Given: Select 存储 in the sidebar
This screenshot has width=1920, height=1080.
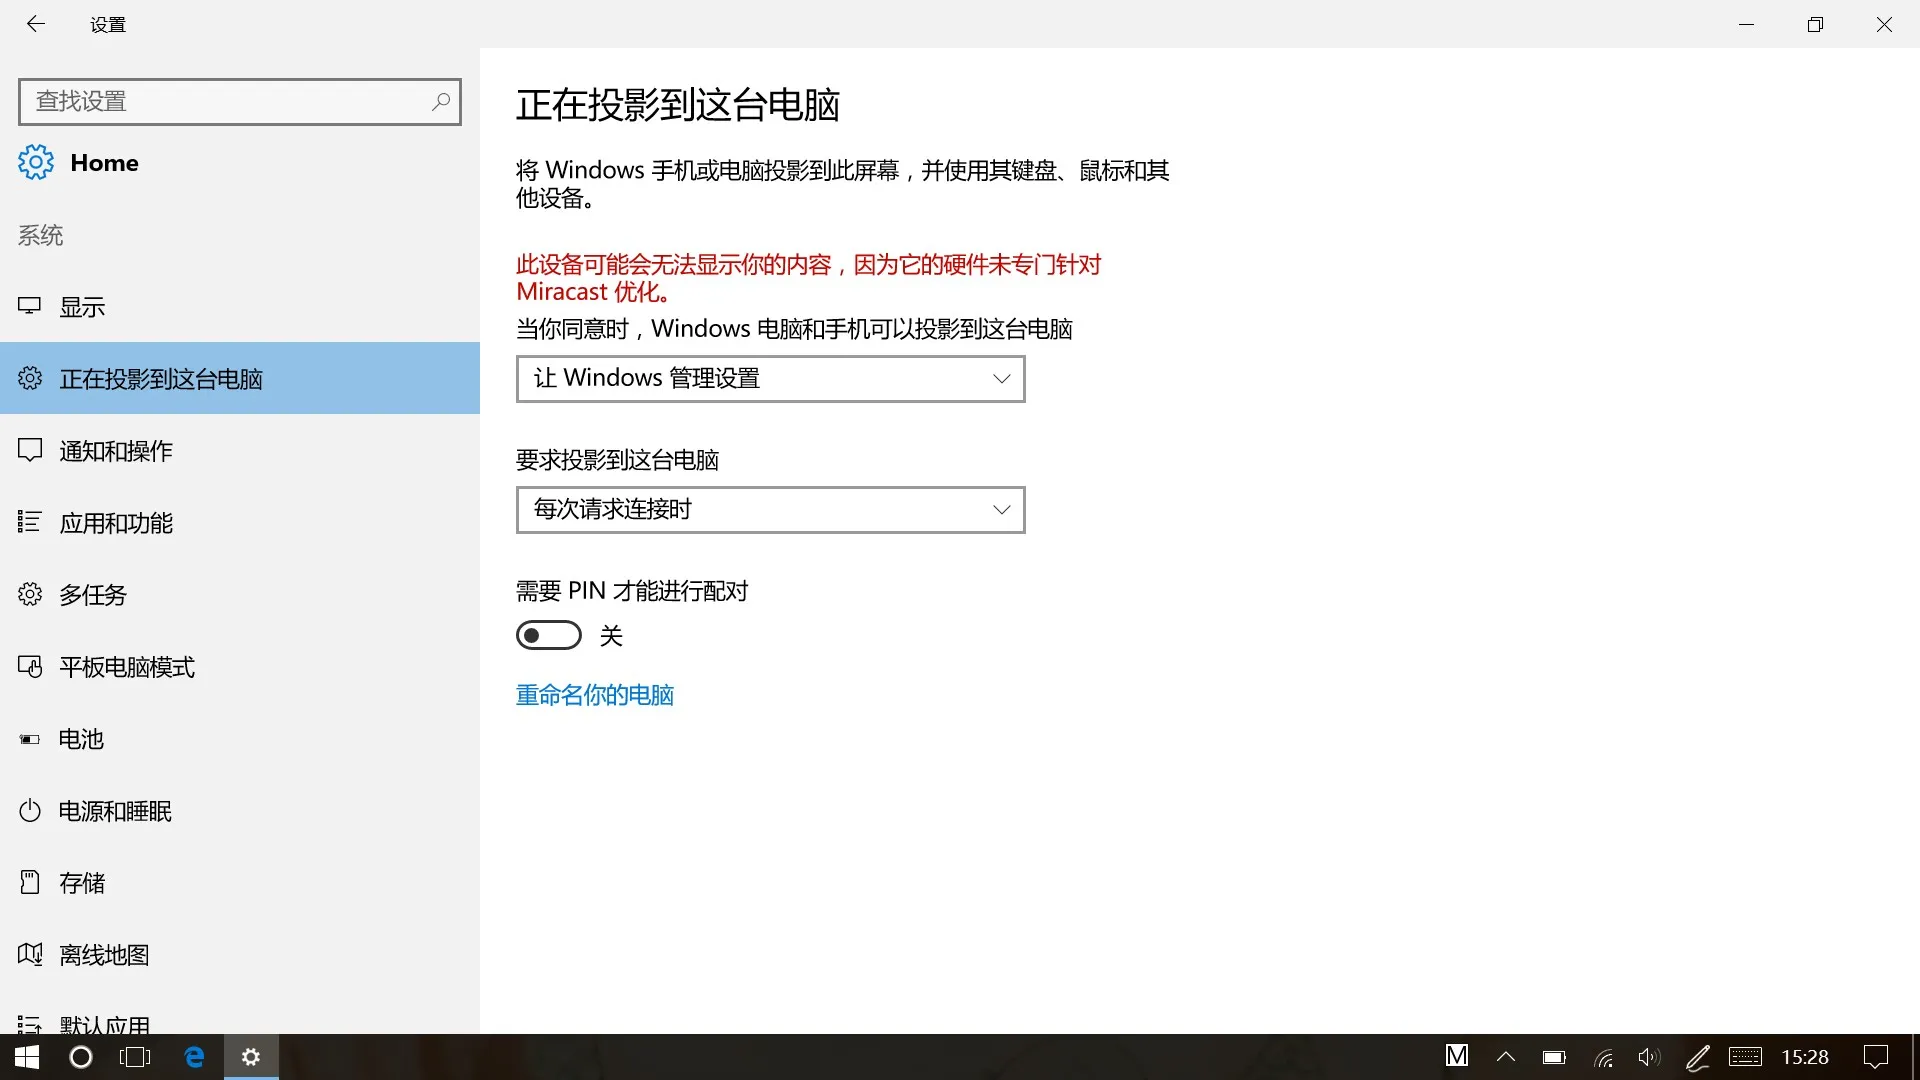Looking at the screenshot, I should [x=240, y=882].
